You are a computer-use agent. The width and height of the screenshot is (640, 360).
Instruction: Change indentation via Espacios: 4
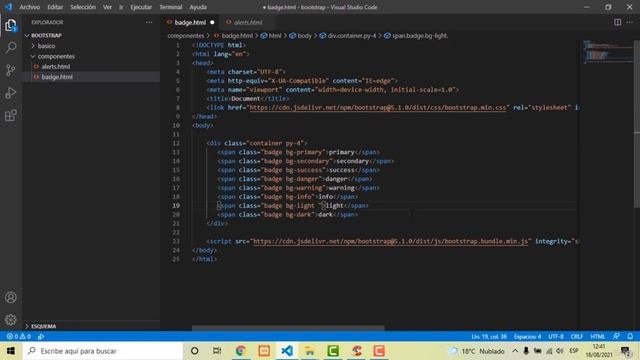(x=527, y=337)
